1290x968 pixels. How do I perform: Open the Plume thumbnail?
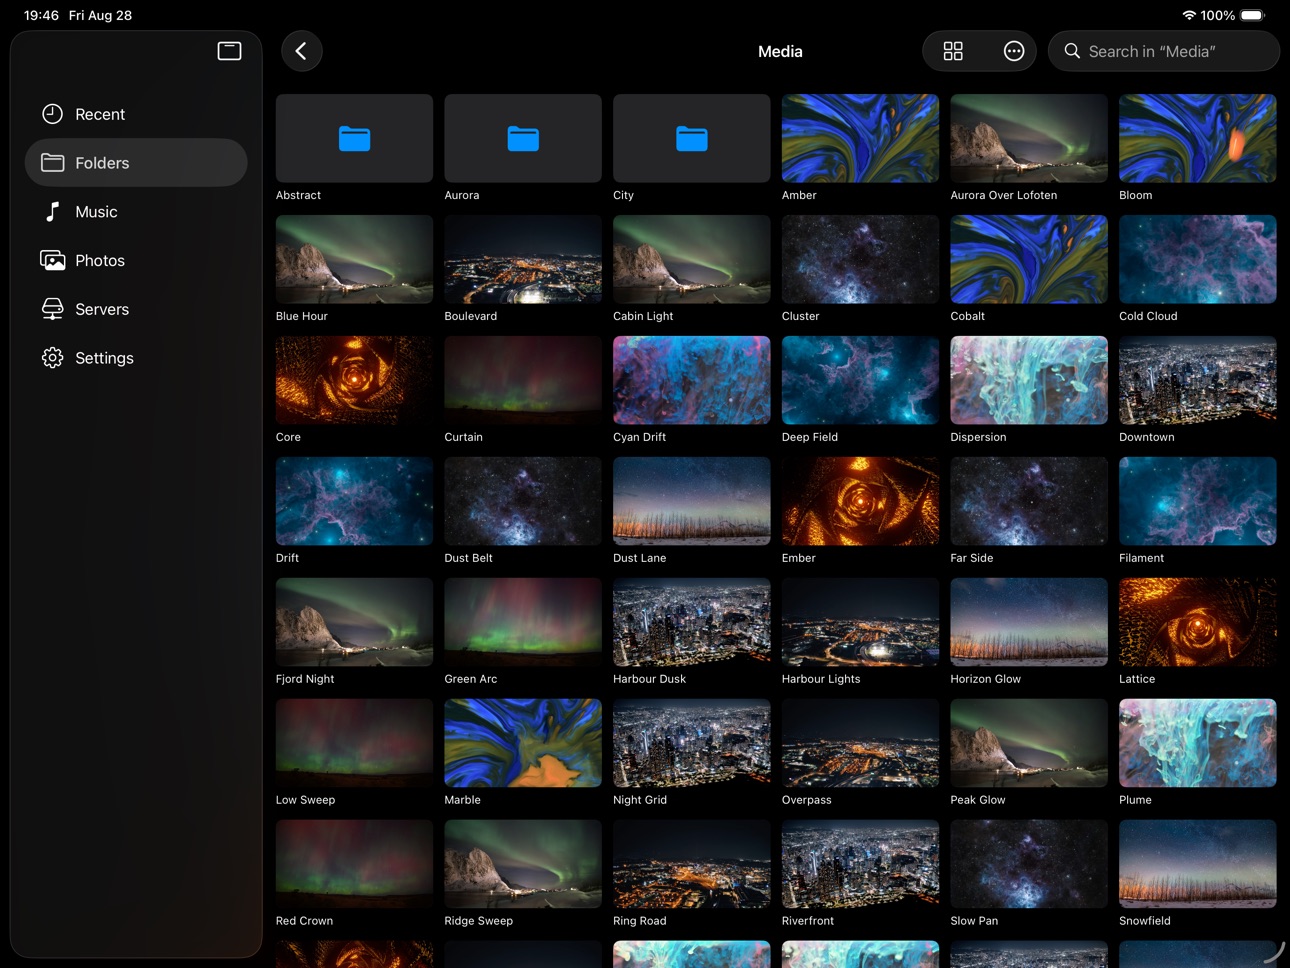click(x=1198, y=743)
